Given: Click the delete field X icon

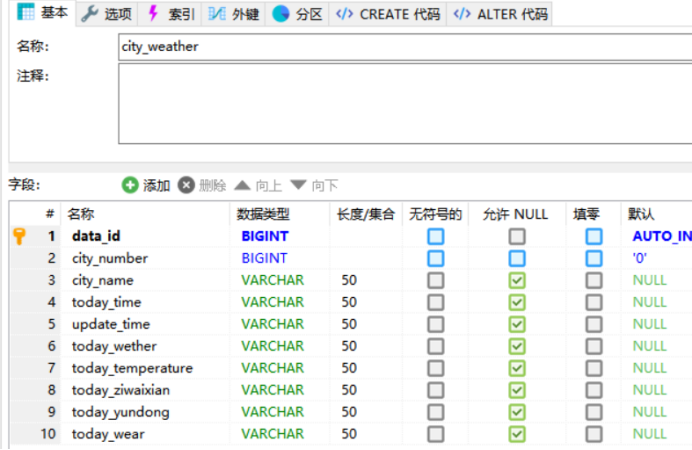Looking at the screenshot, I should point(186,185).
